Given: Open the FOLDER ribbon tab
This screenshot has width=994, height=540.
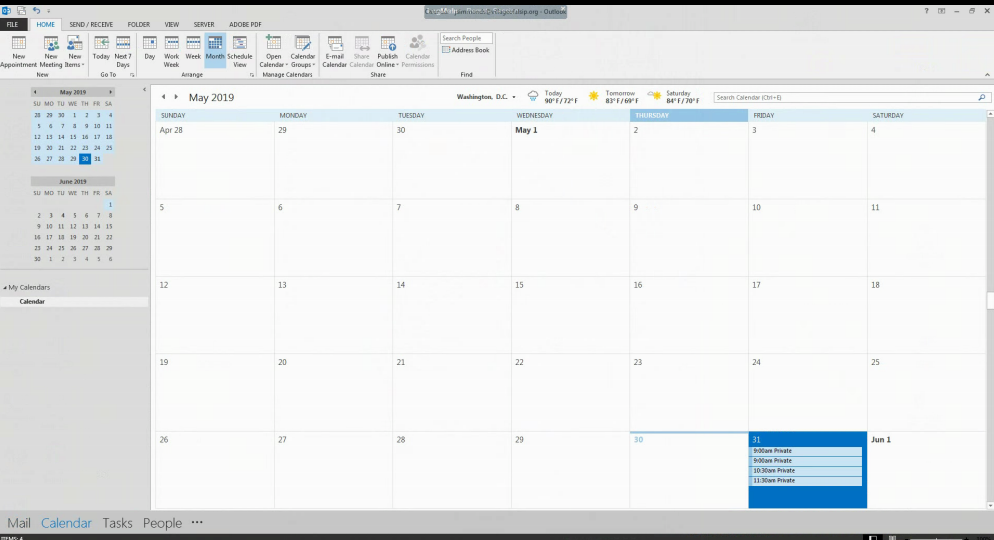Looking at the screenshot, I should (x=138, y=25).
